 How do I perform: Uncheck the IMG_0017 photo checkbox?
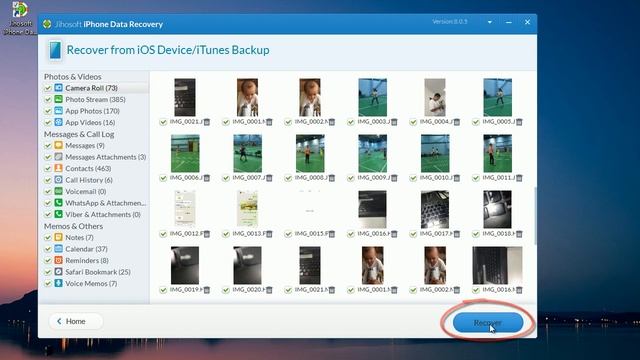(x=413, y=234)
